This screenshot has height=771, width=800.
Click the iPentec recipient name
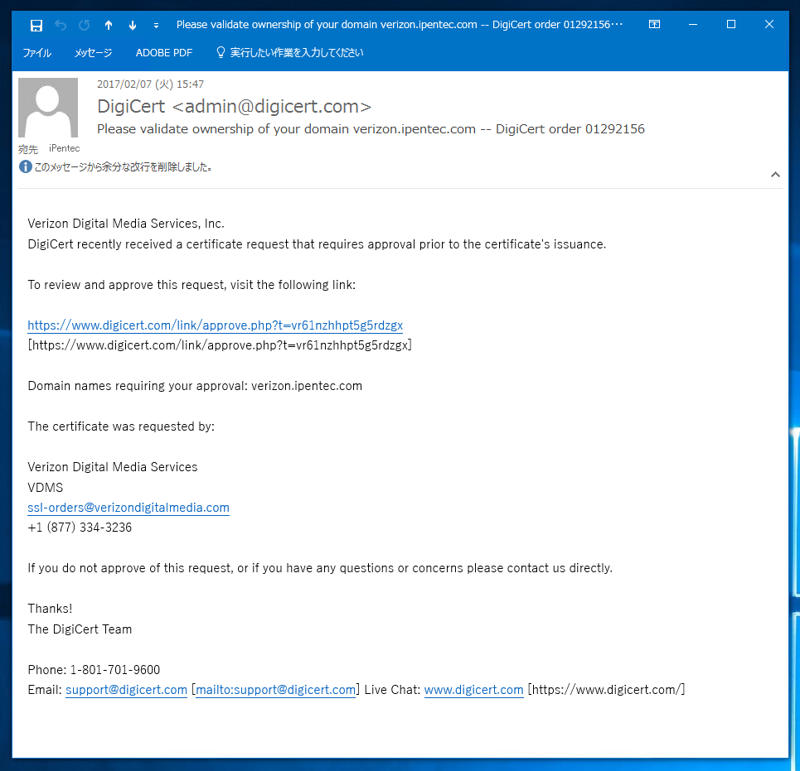tap(64, 148)
